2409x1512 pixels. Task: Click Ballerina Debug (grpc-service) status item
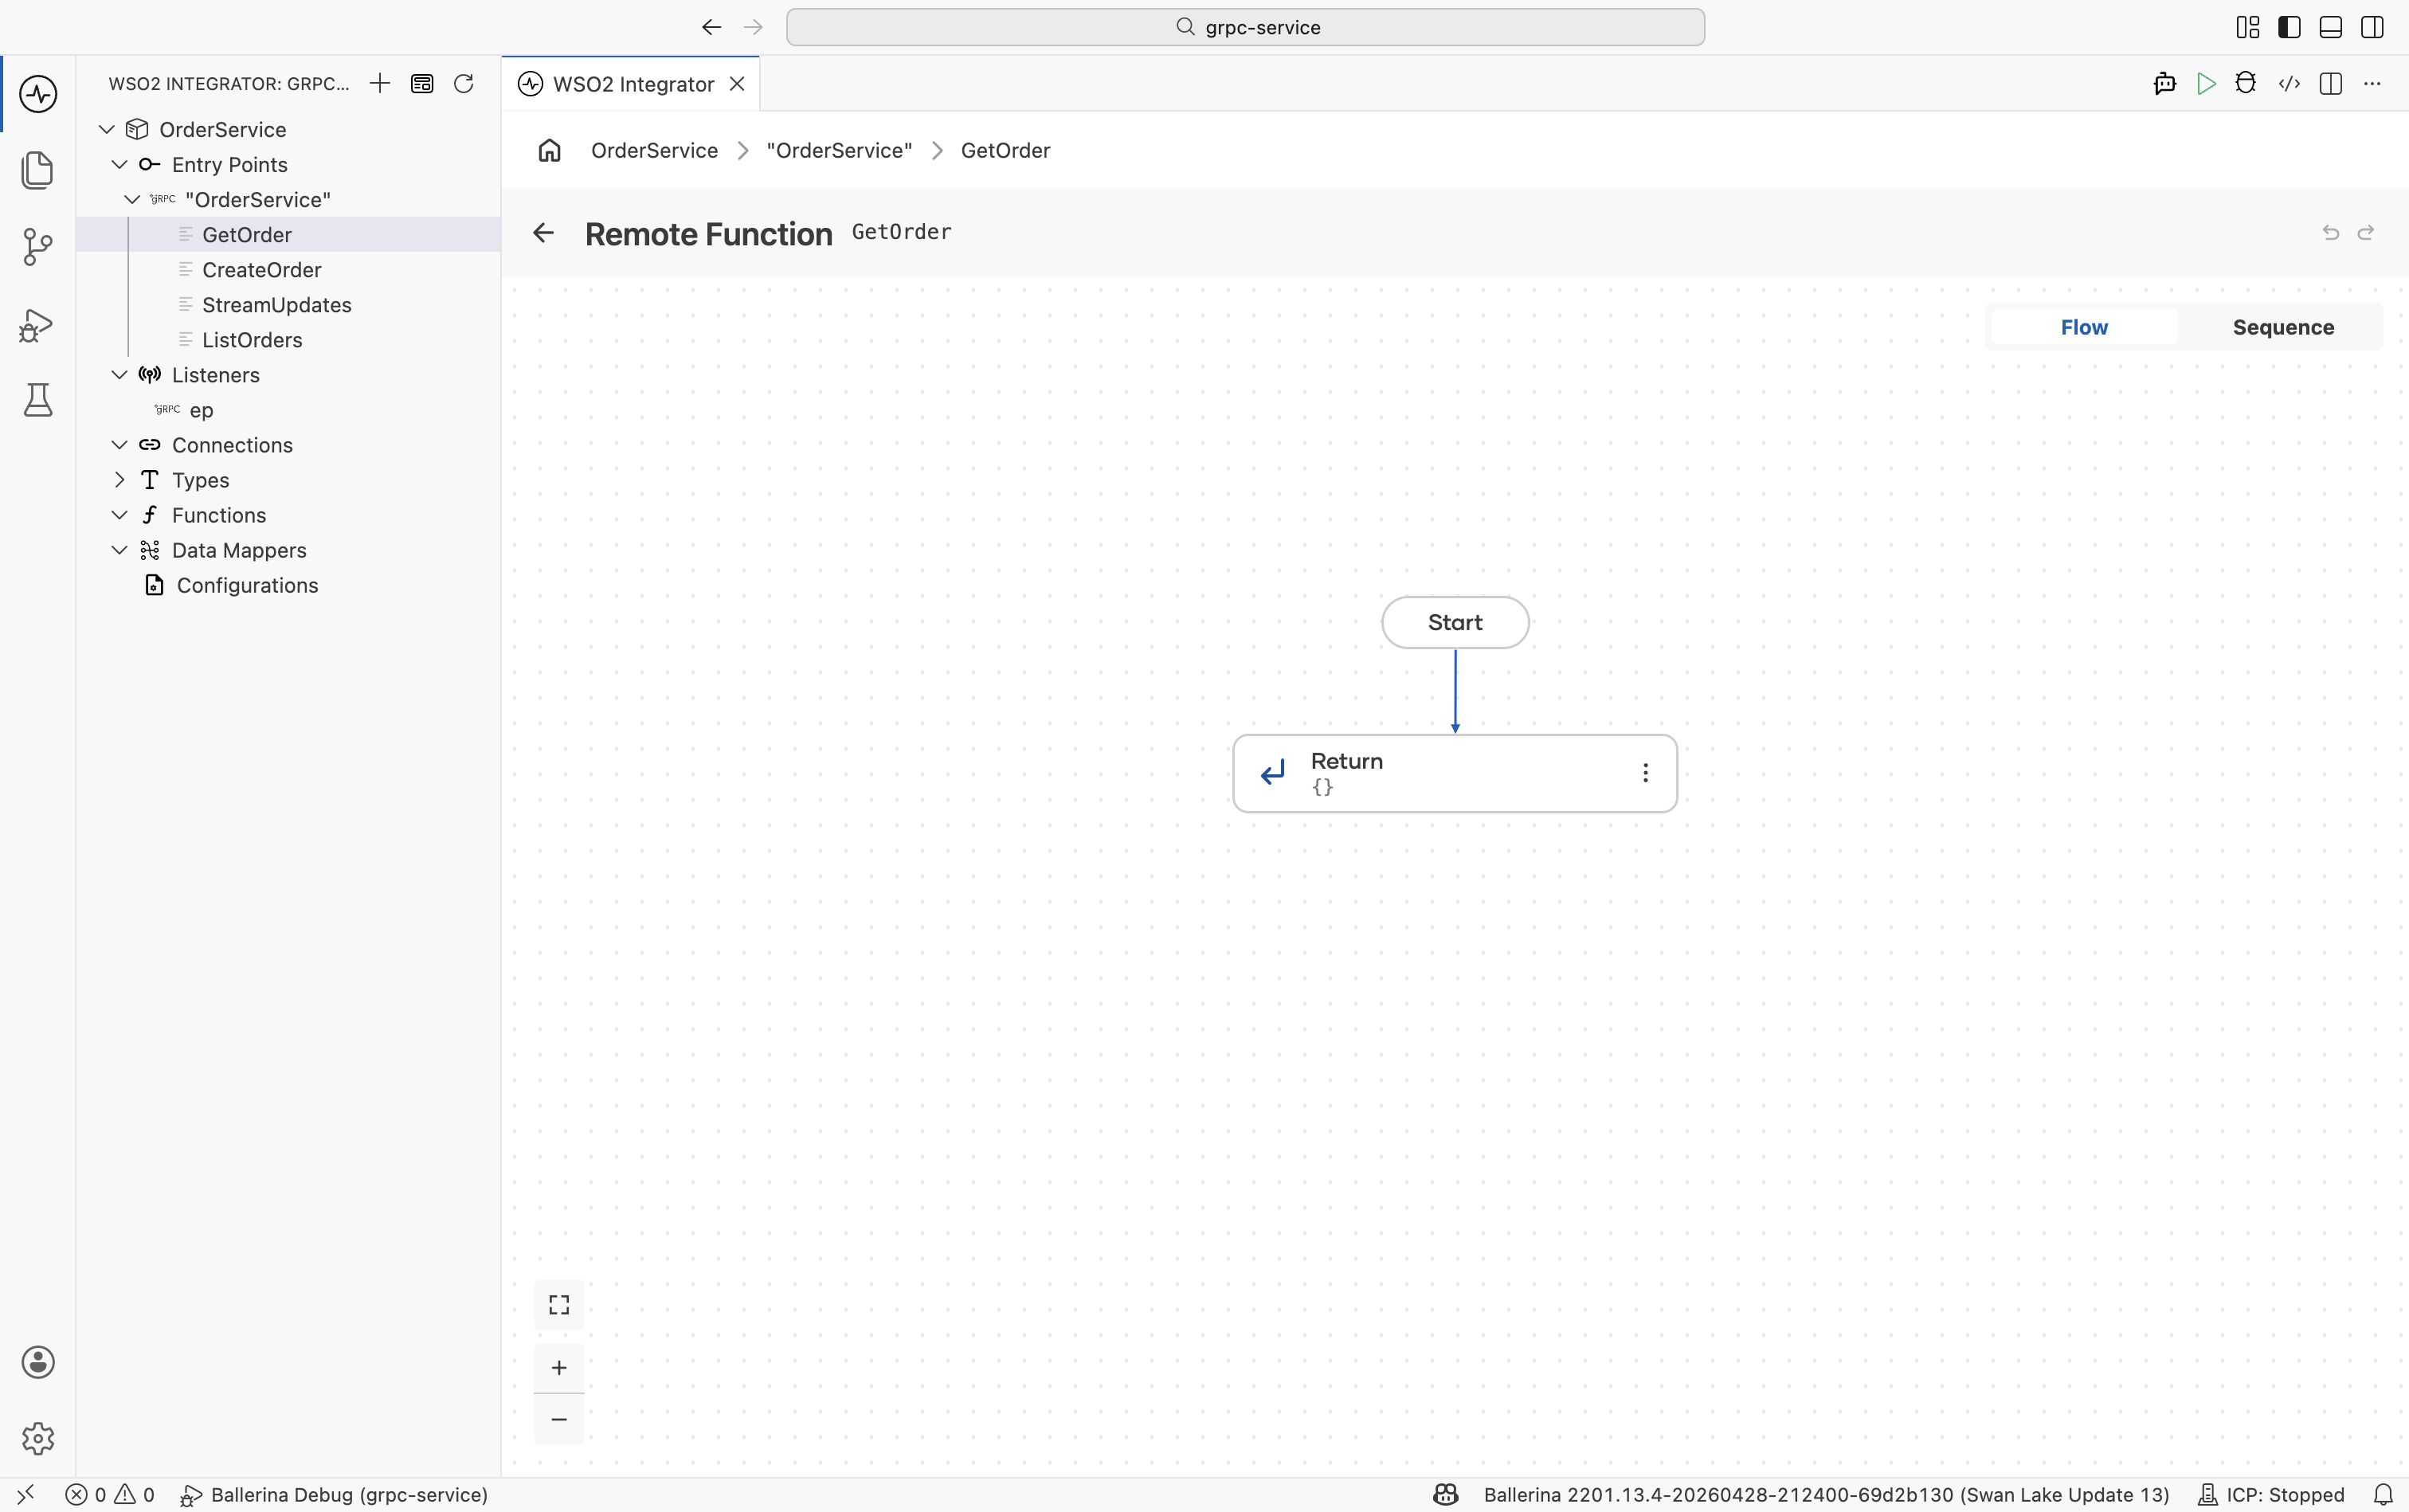tap(334, 1494)
